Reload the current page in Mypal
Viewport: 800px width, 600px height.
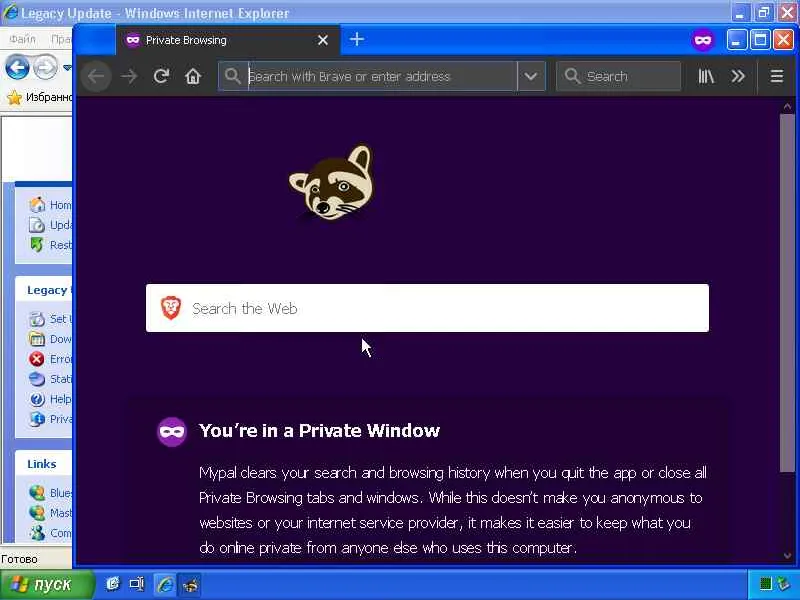tap(161, 77)
